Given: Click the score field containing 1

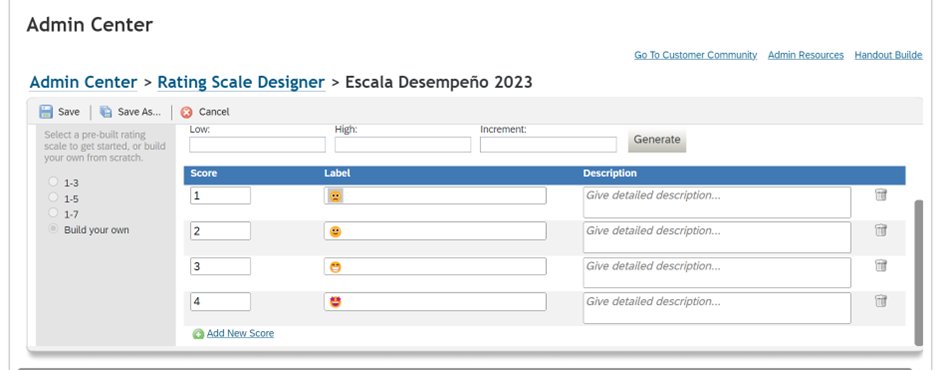Looking at the screenshot, I should tap(220, 195).
